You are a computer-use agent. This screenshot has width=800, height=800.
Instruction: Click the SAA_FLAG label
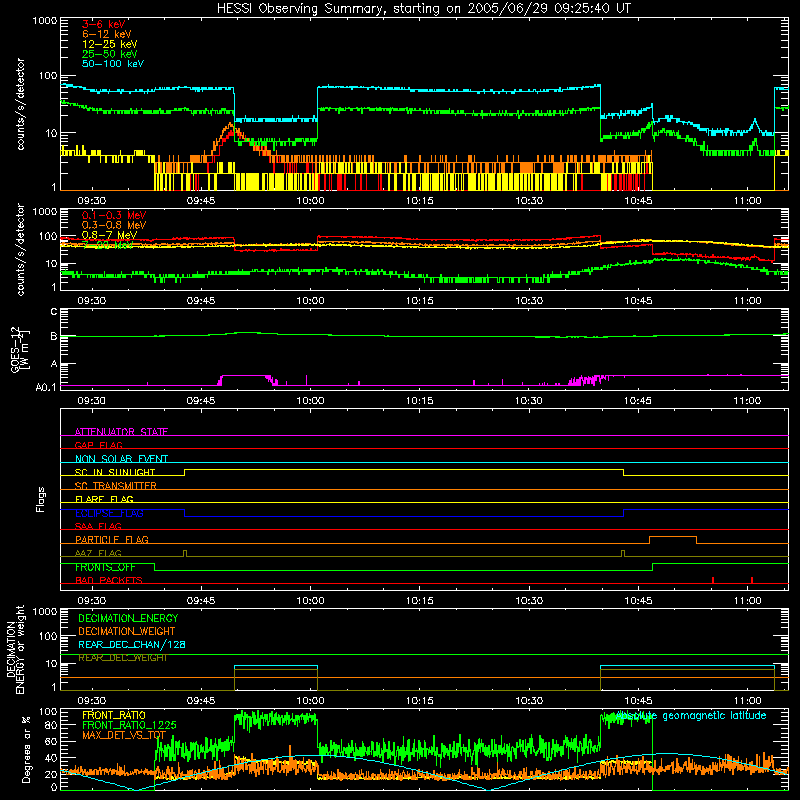click(98, 526)
